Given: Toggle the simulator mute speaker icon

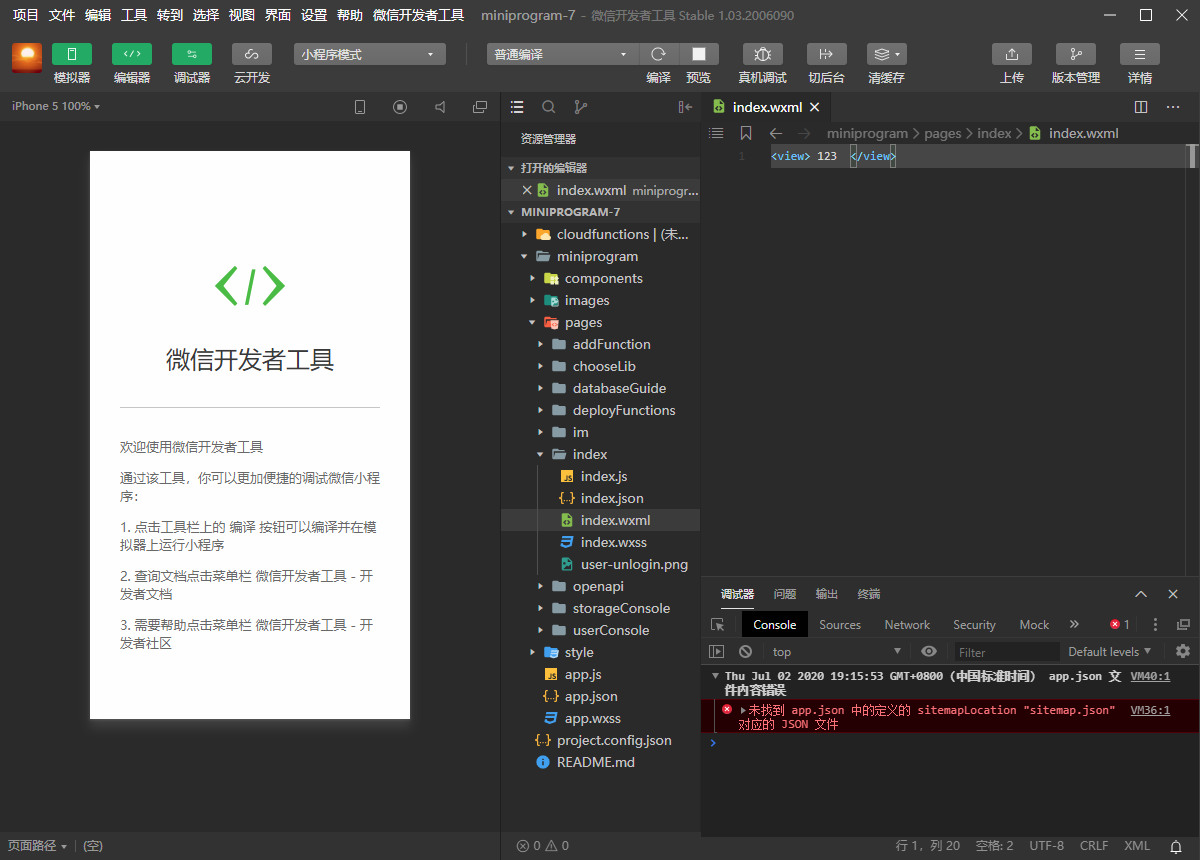Looking at the screenshot, I should (440, 107).
